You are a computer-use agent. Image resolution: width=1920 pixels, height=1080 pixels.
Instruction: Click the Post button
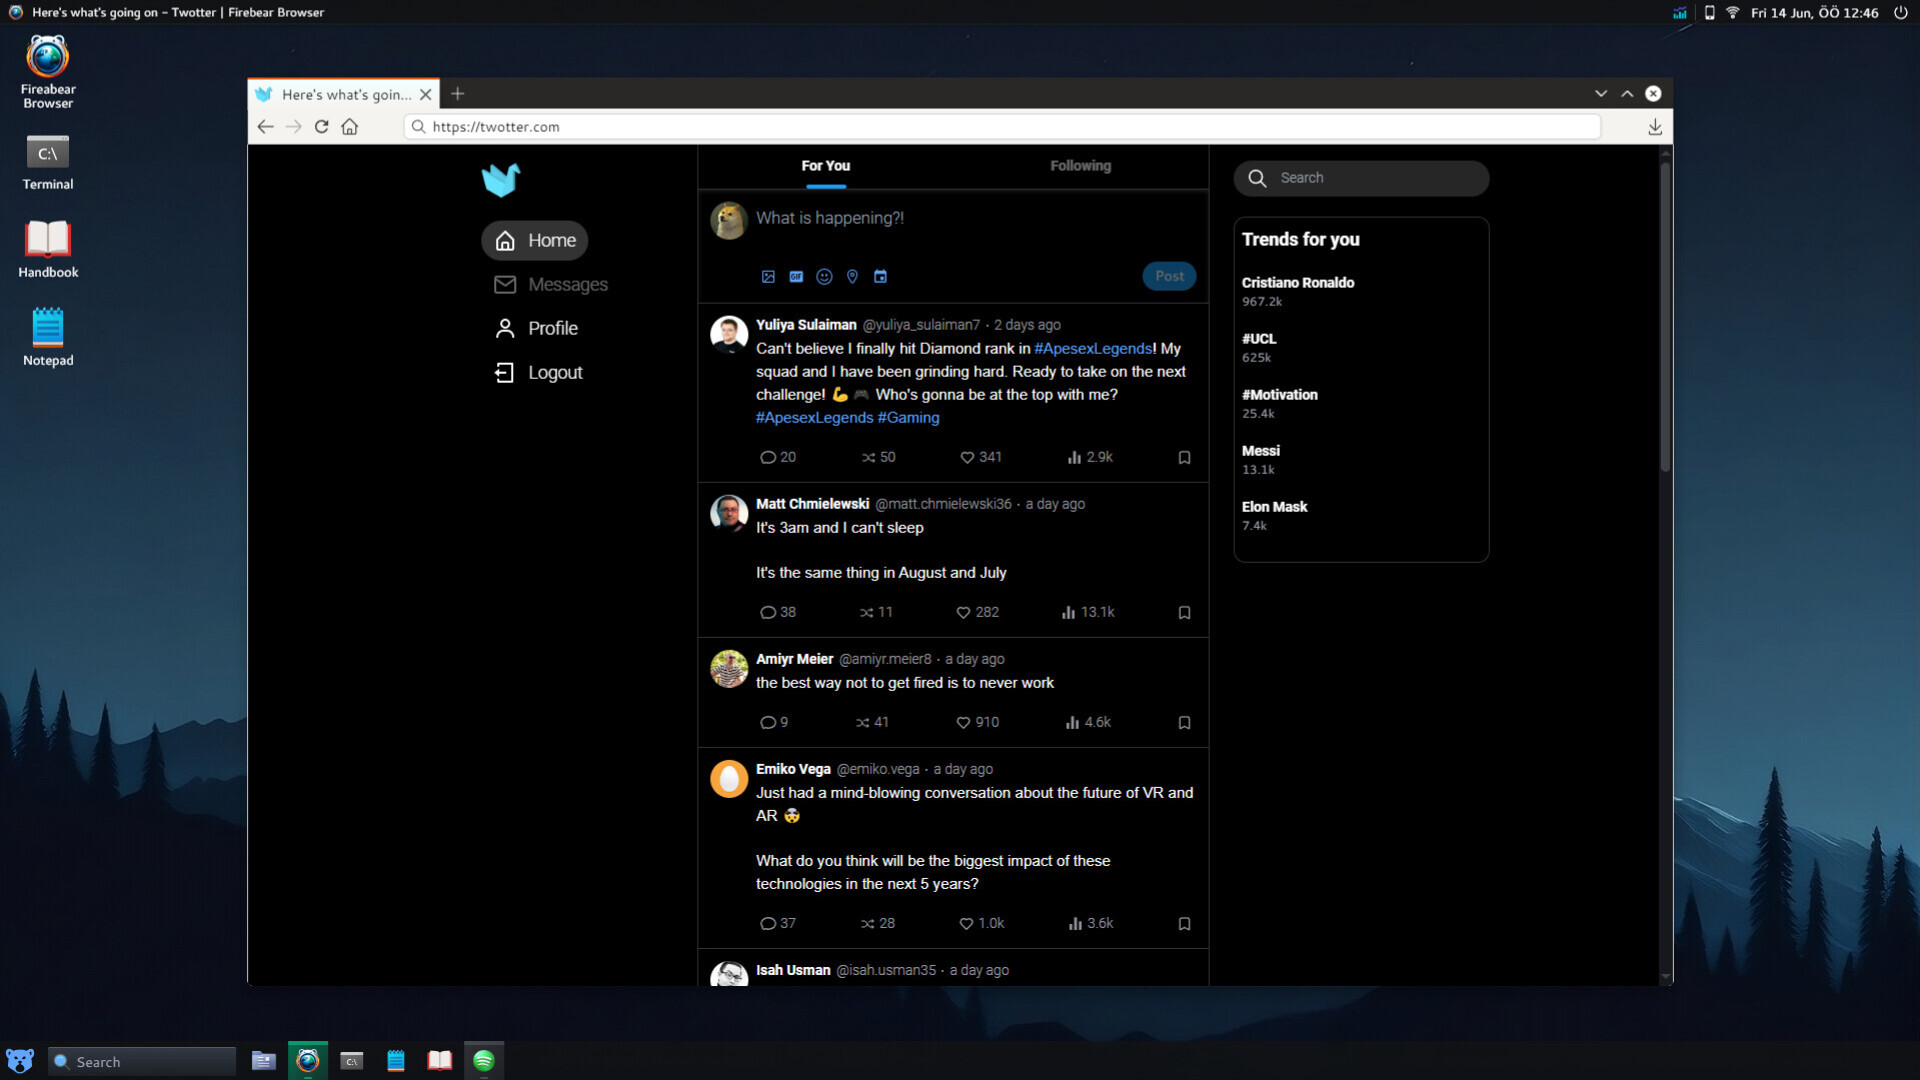pyautogui.click(x=1168, y=276)
